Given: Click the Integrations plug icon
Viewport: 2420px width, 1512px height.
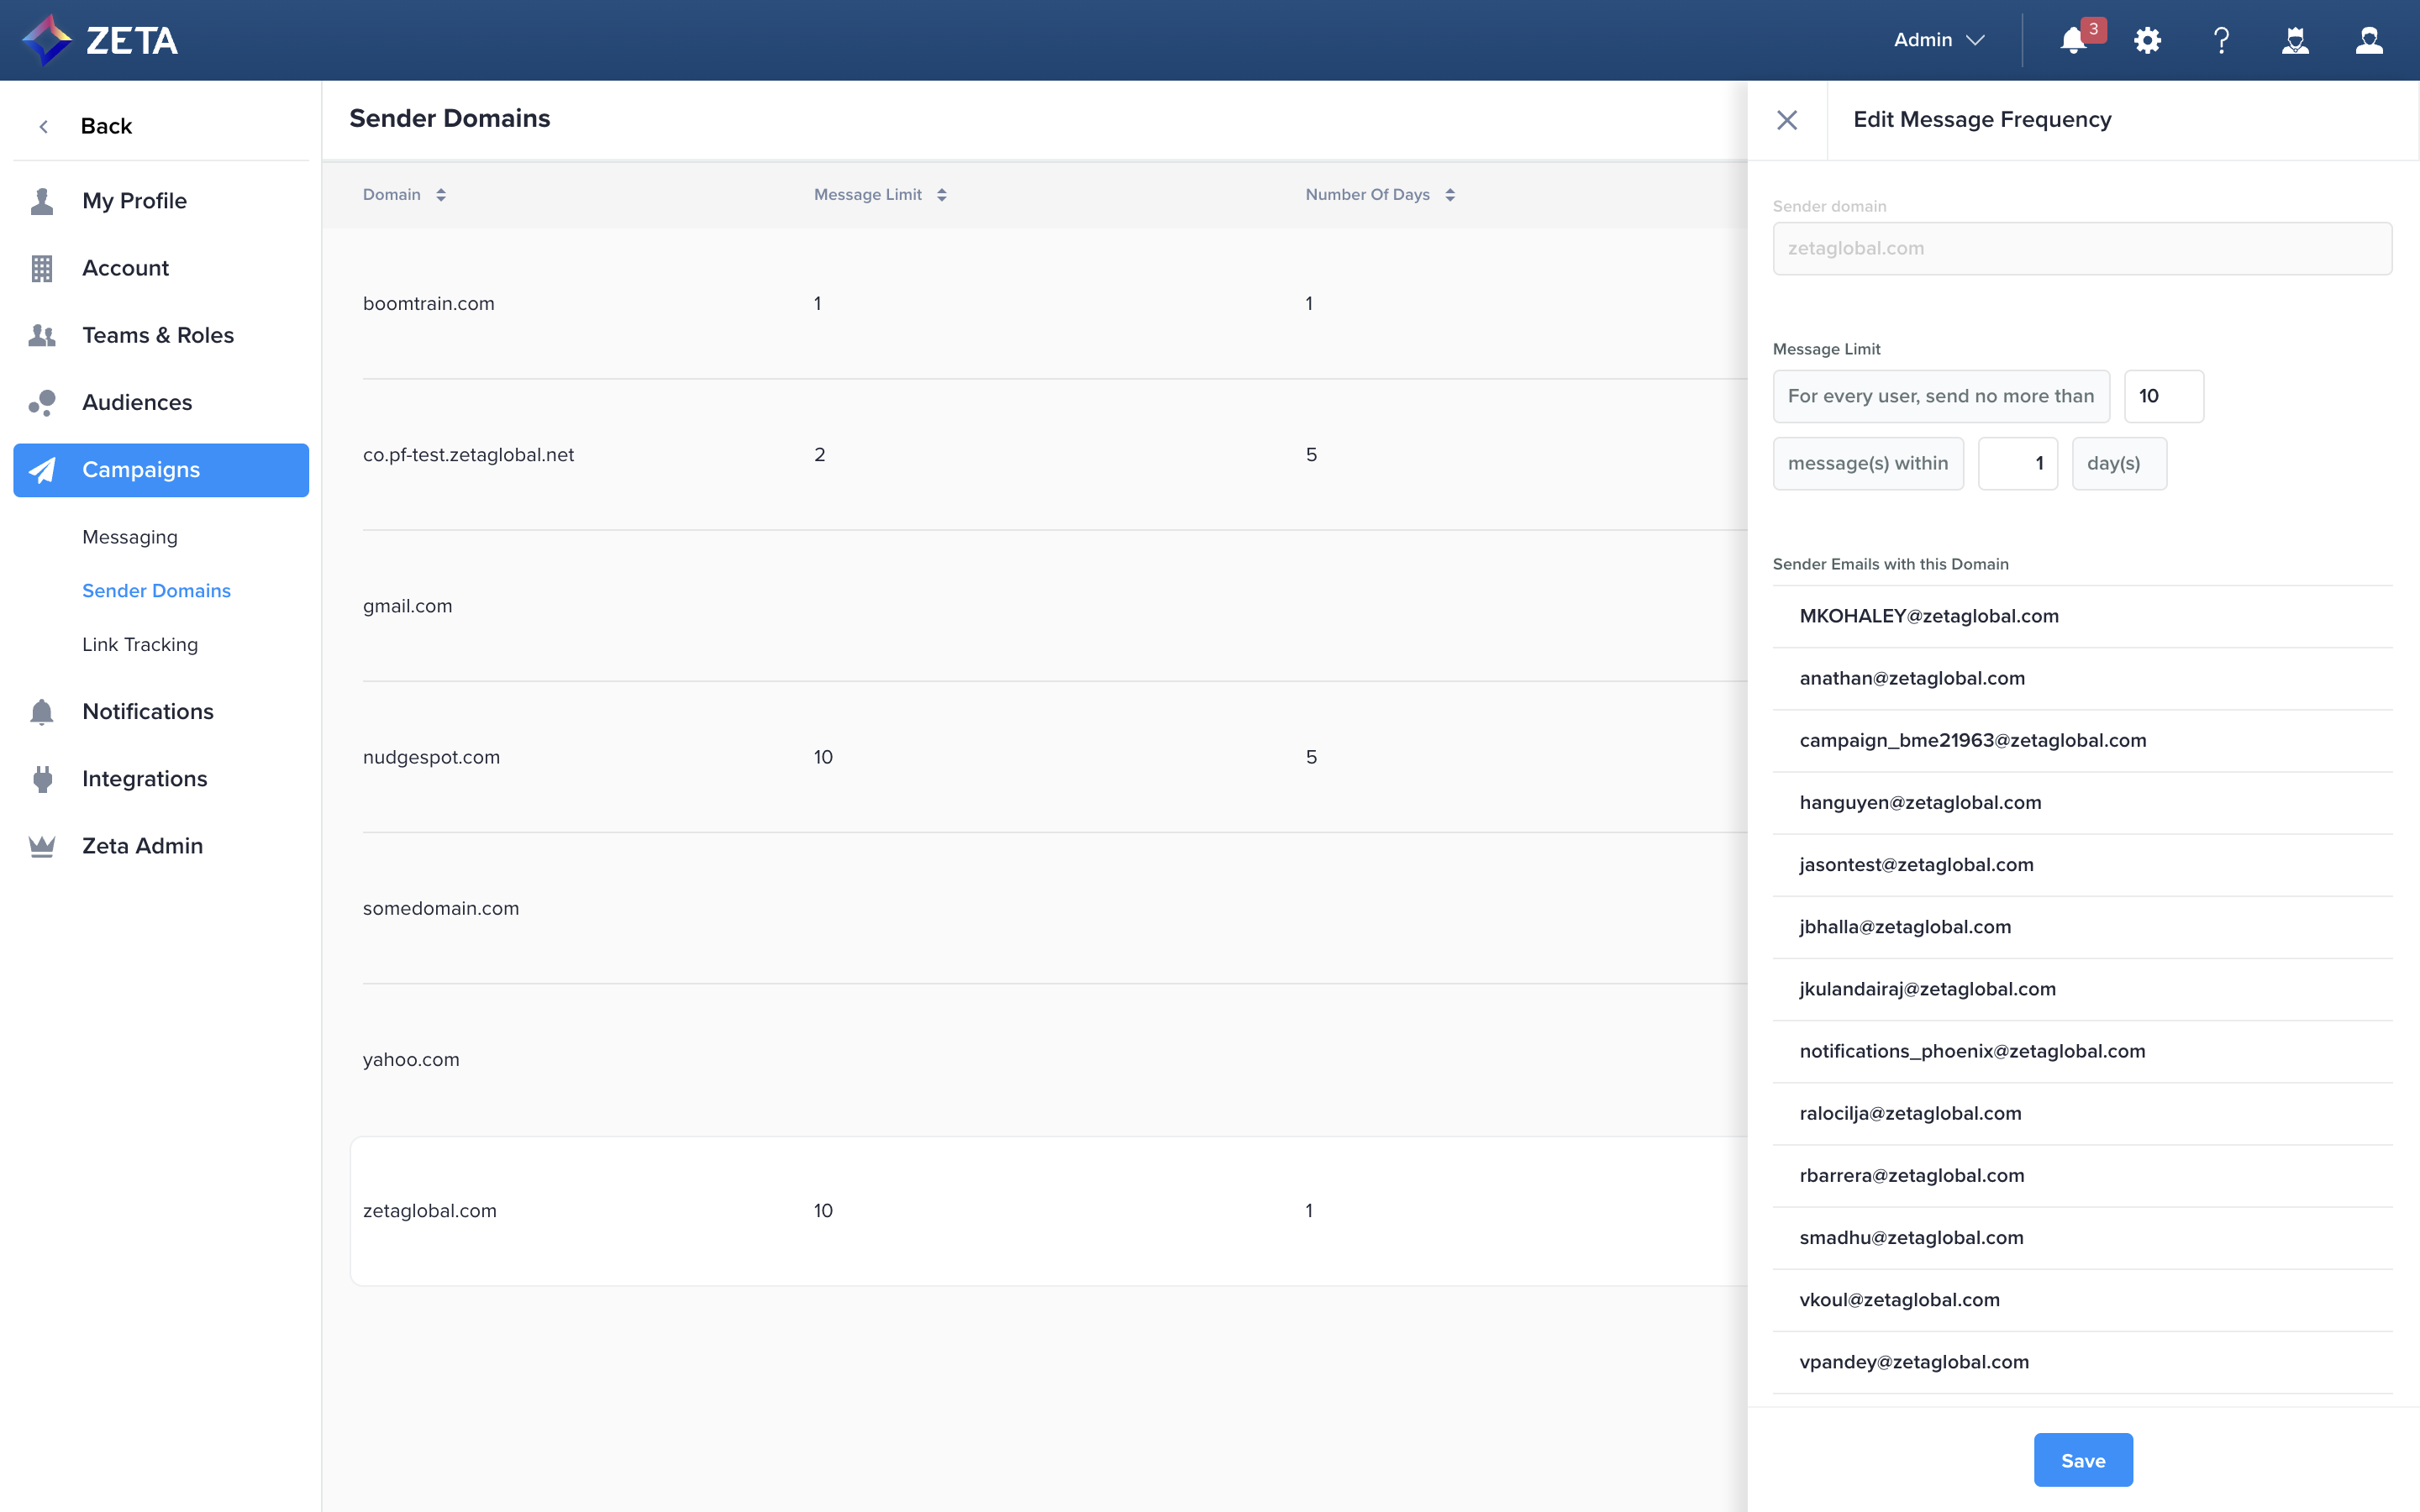Looking at the screenshot, I should [42, 779].
